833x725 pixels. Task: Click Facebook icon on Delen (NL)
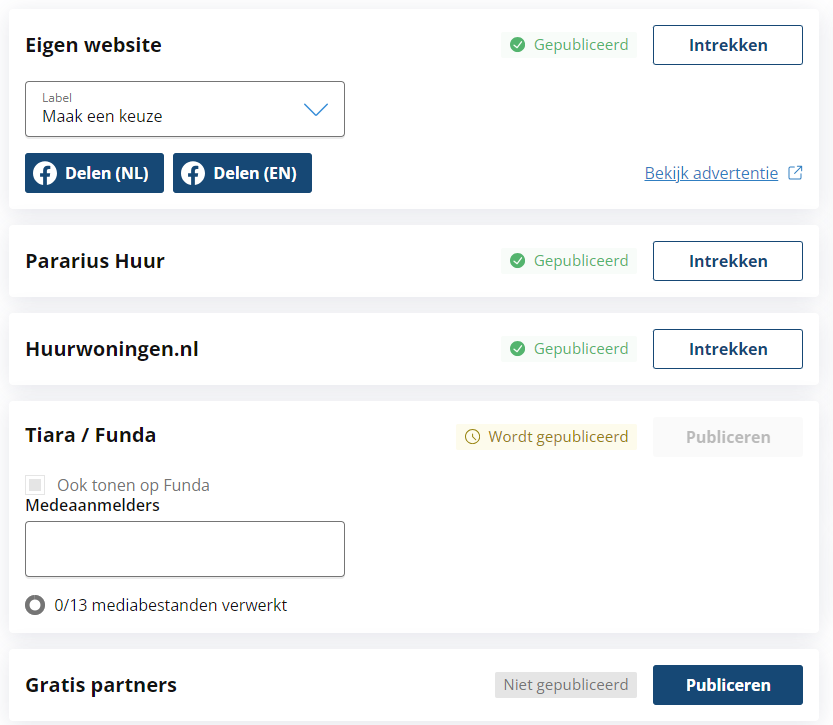point(45,173)
